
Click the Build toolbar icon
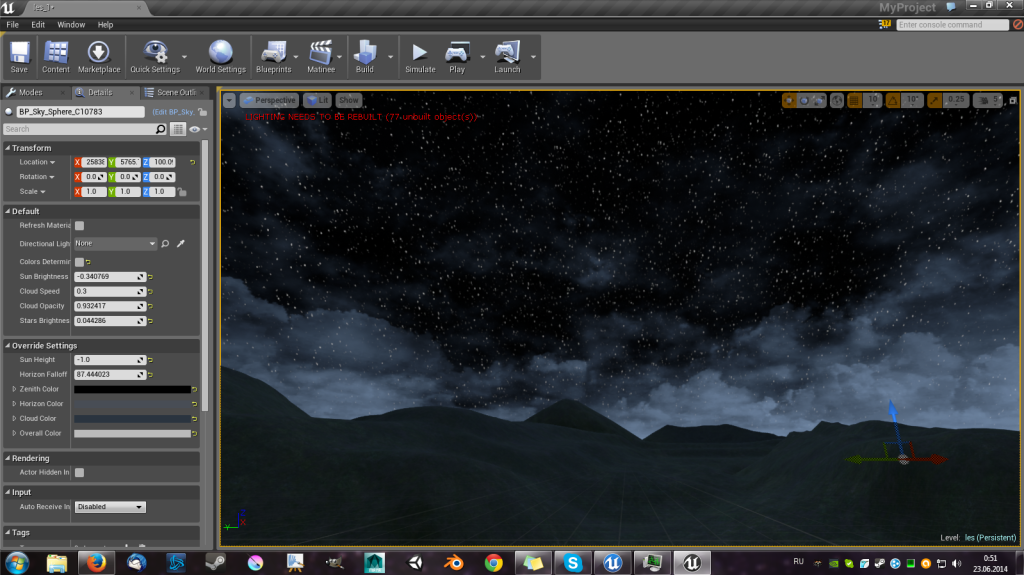pyautogui.click(x=364, y=55)
